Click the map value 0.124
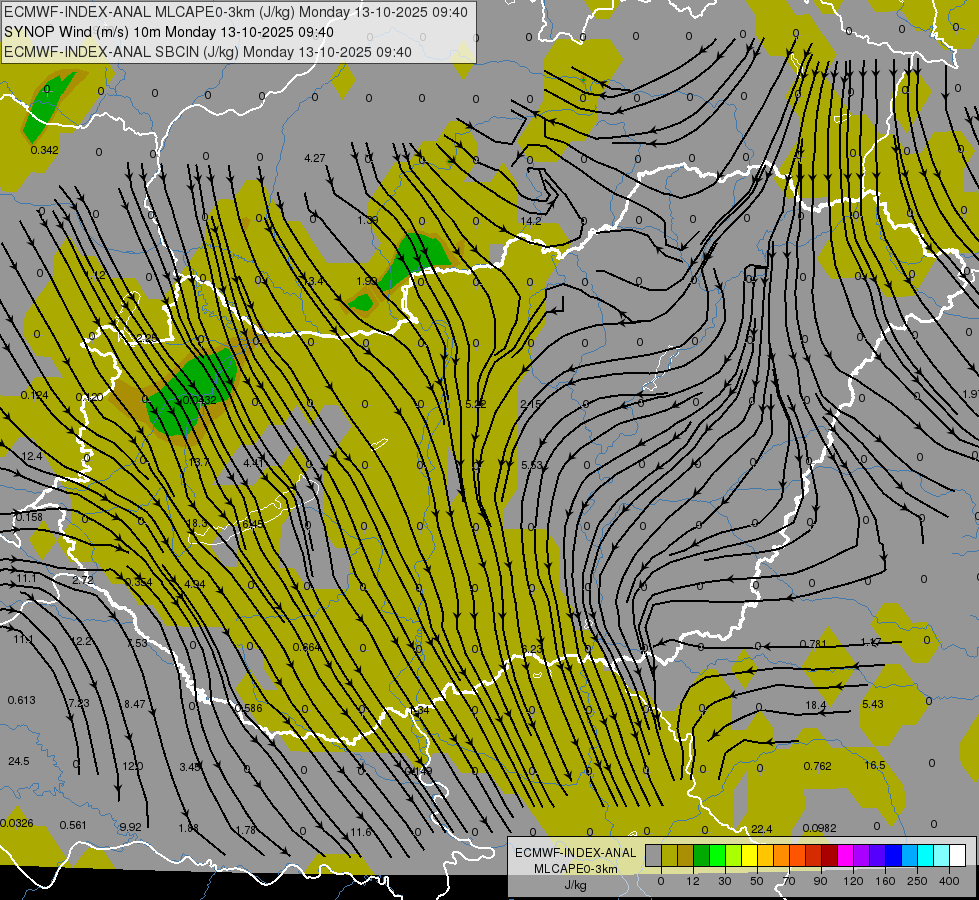 point(34,395)
